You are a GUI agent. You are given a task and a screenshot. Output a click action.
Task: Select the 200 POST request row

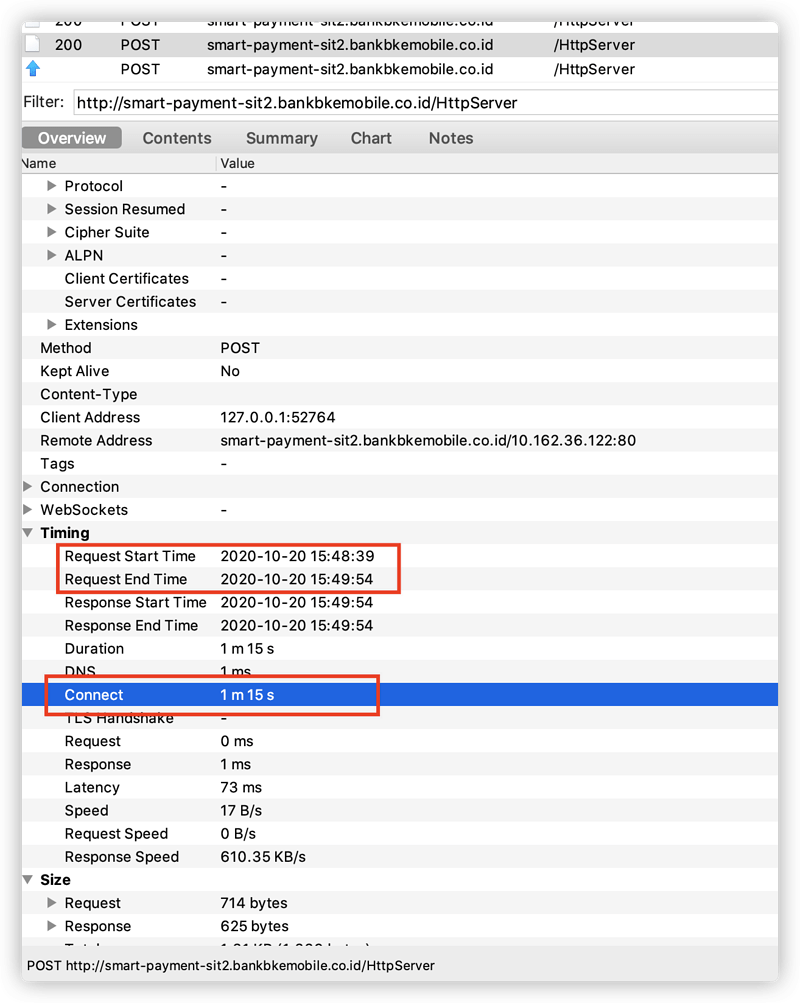(x=400, y=45)
